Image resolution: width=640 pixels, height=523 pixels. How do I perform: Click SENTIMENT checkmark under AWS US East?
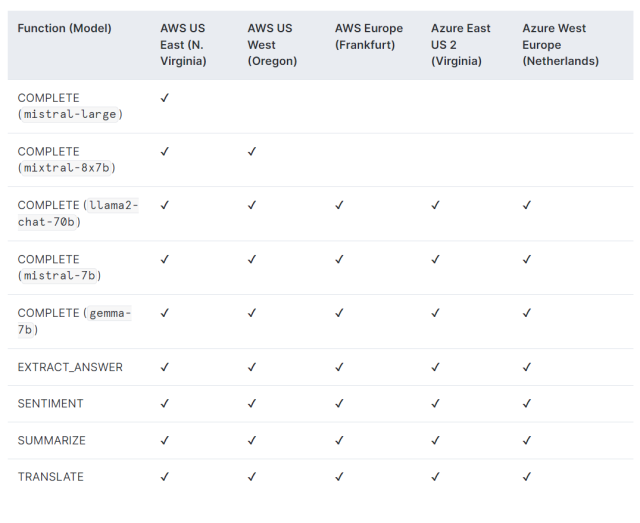pyautogui.click(x=164, y=403)
